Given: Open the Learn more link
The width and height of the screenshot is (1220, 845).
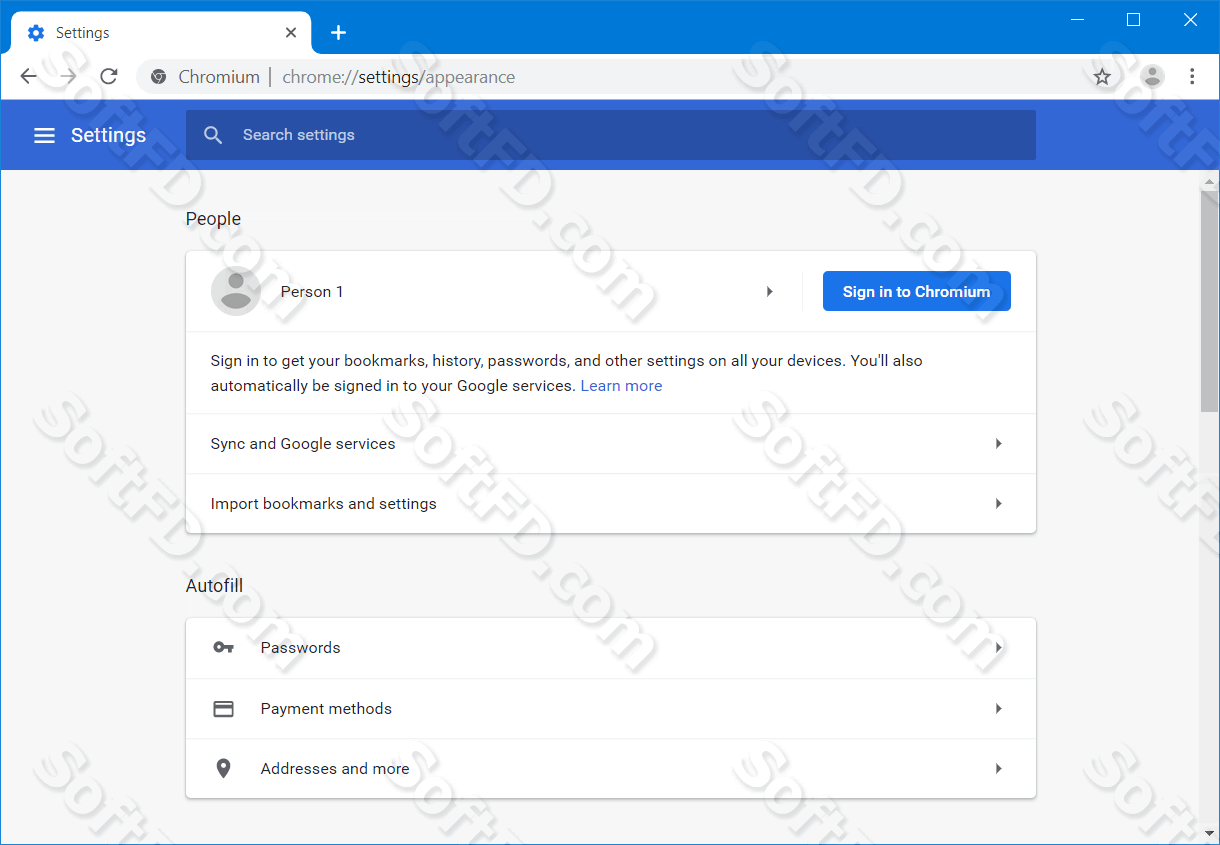Looking at the screenshot, I should pos(621,386).
